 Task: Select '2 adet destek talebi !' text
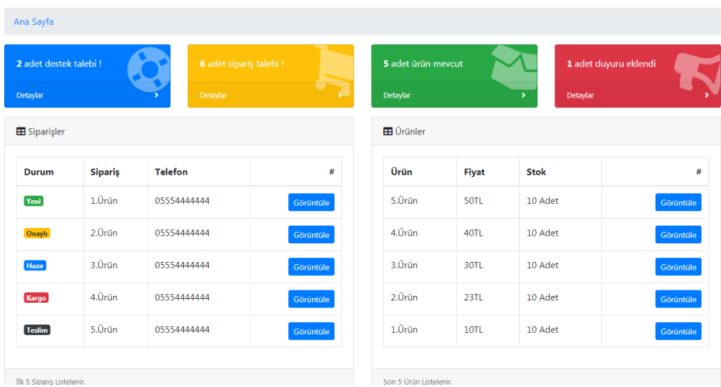pyautogui.click(x=59, y=63)
